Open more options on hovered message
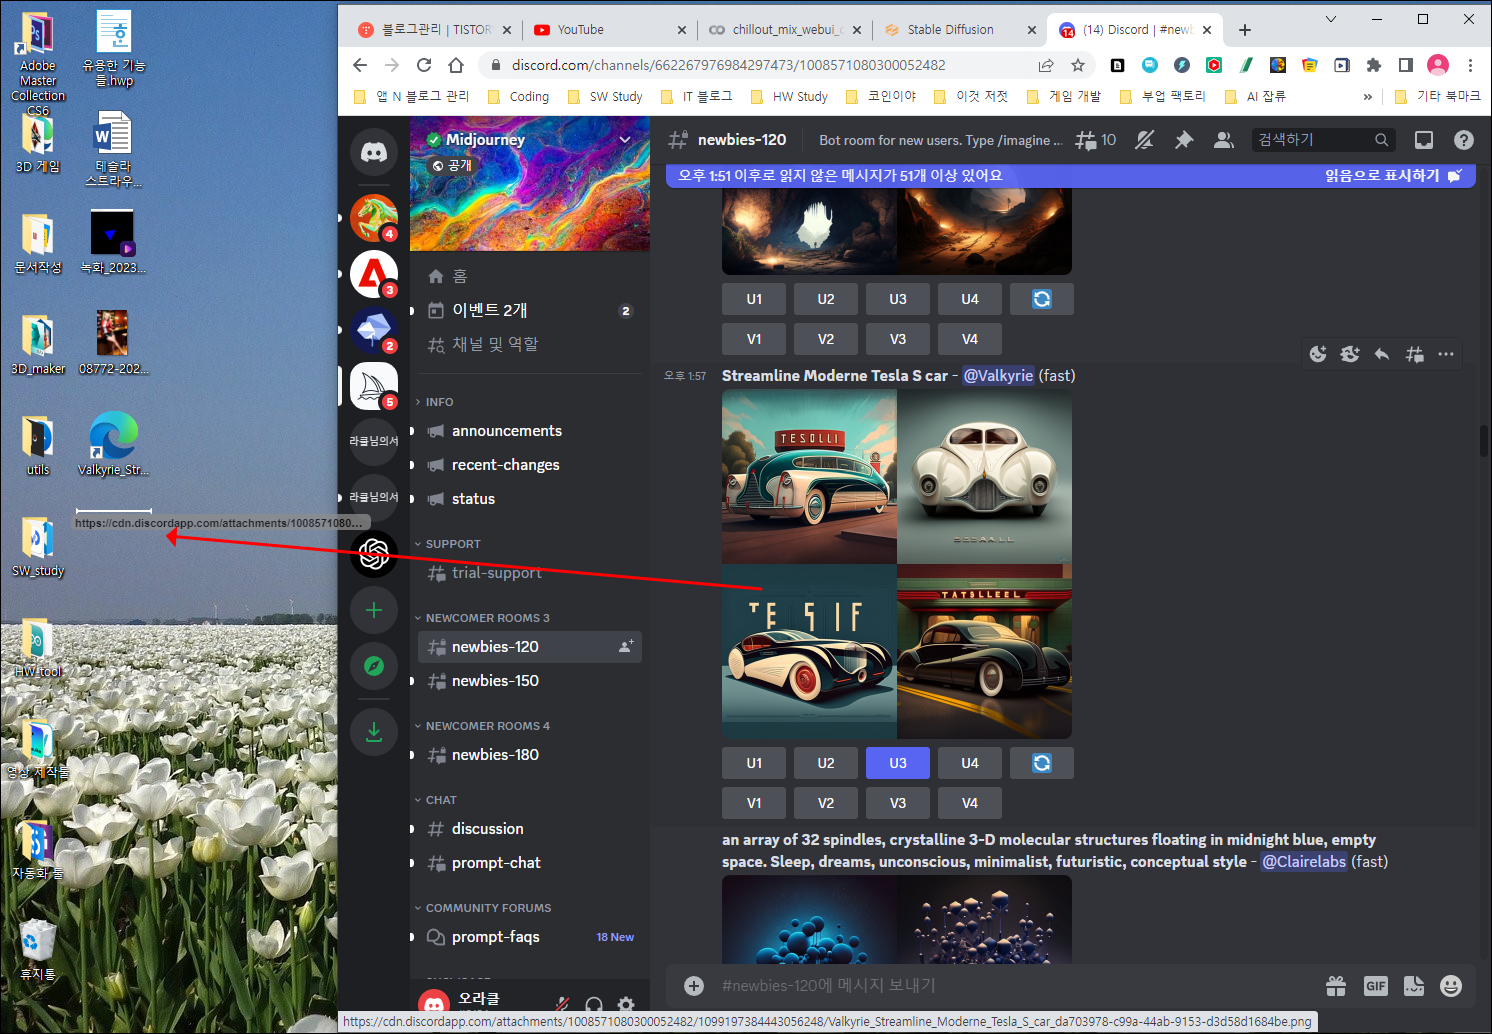Screen dimensions: 1492x1034 [x=1446, y=354]
